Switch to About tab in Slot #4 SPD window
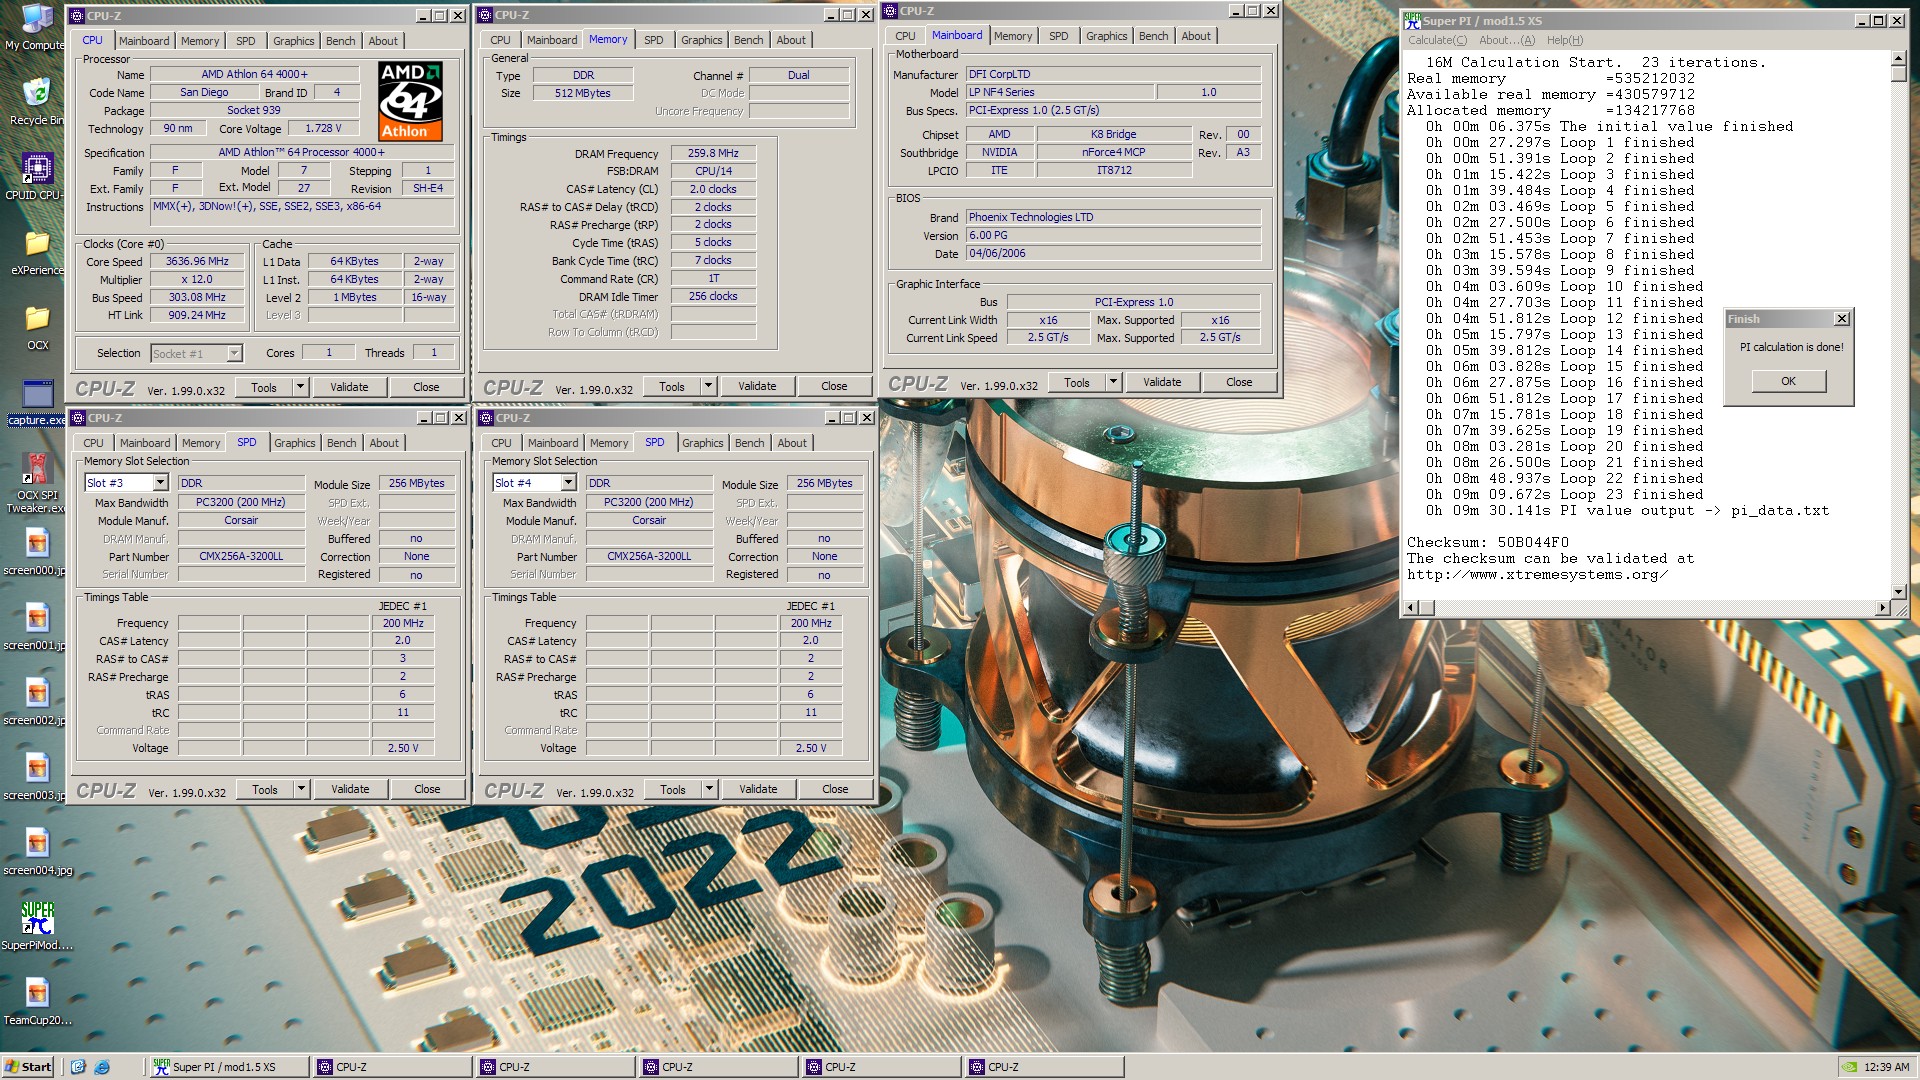1920x1080 pixels. 791,443
